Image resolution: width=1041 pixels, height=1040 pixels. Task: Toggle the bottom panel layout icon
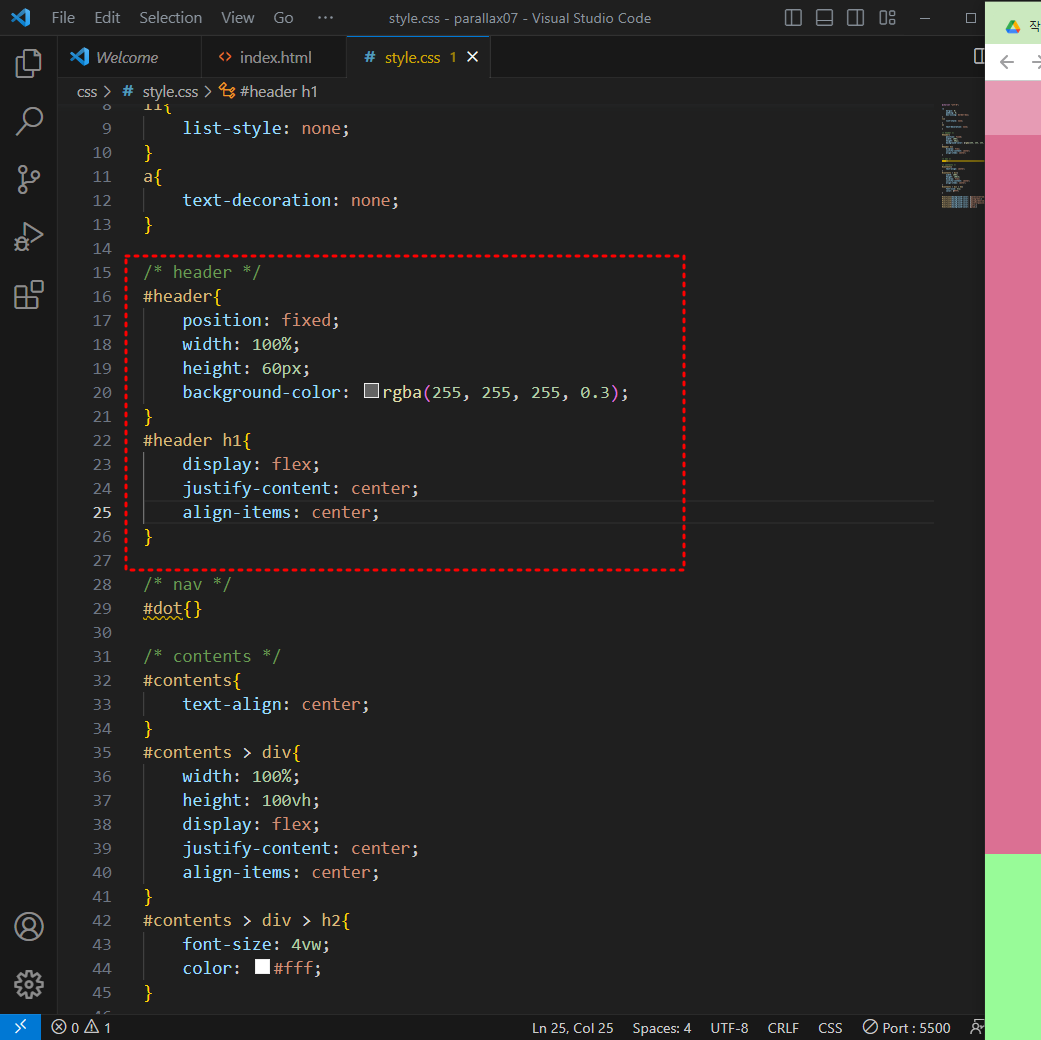tap(824, 18)
